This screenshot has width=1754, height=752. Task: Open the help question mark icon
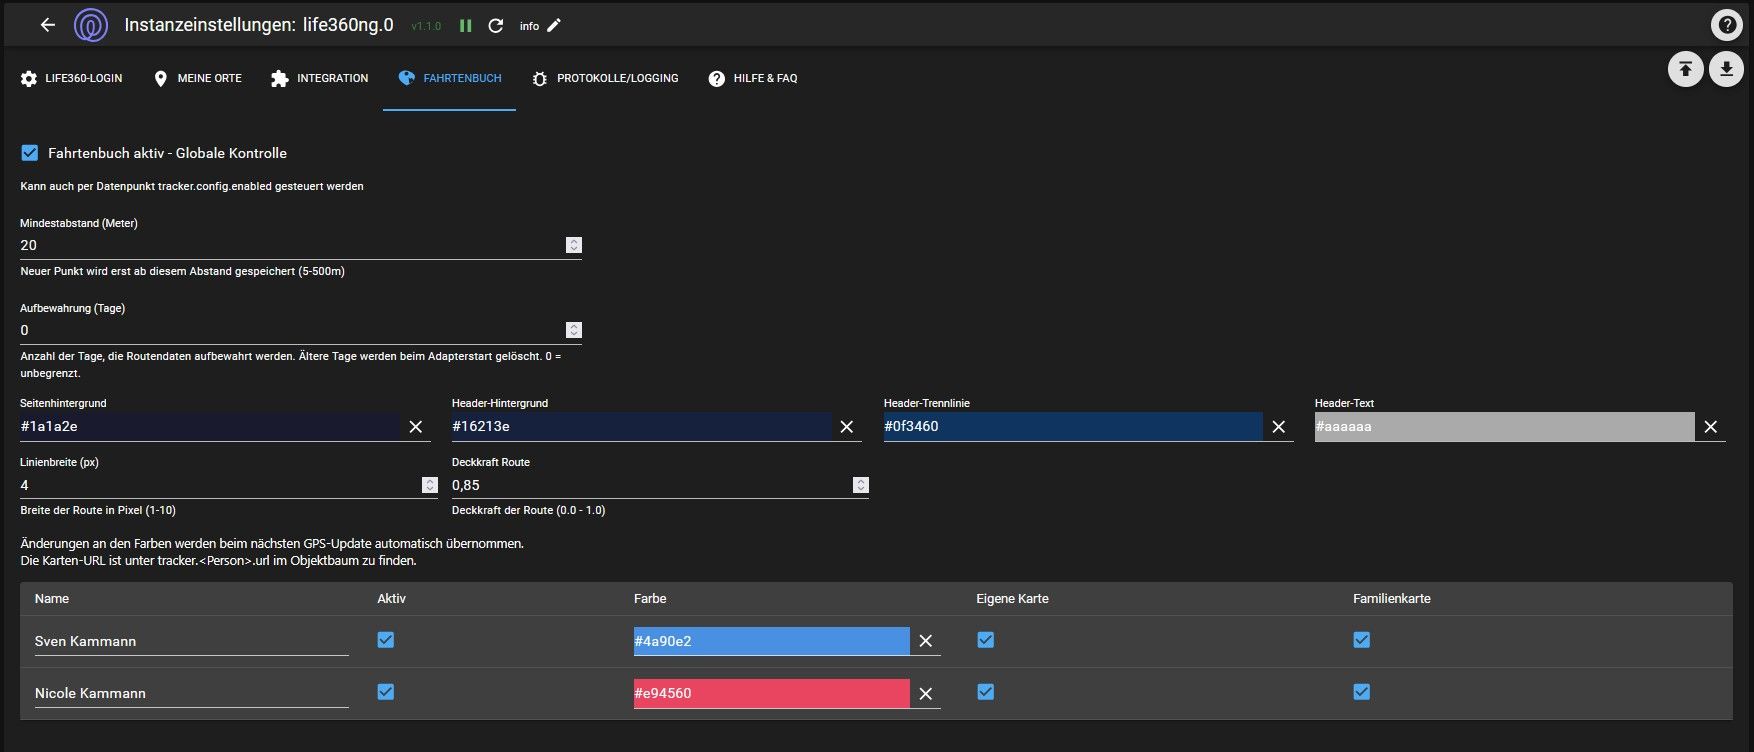1726,26
